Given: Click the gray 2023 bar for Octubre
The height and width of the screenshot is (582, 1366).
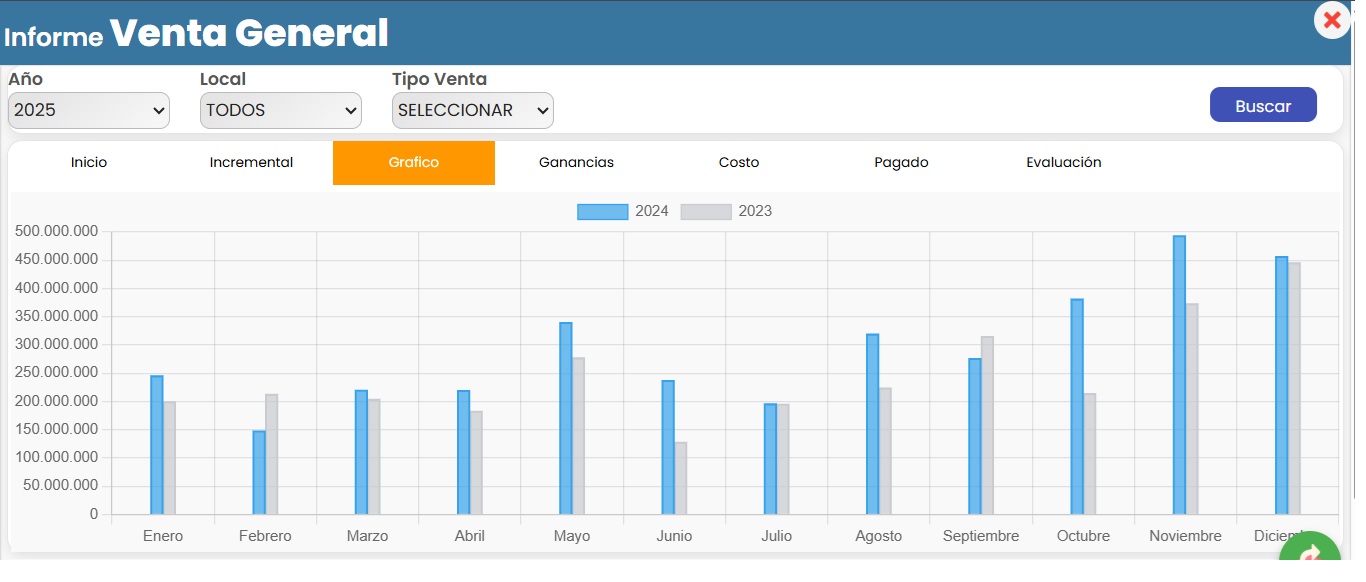Looking at the screenshot, I should click(1089, 454).
